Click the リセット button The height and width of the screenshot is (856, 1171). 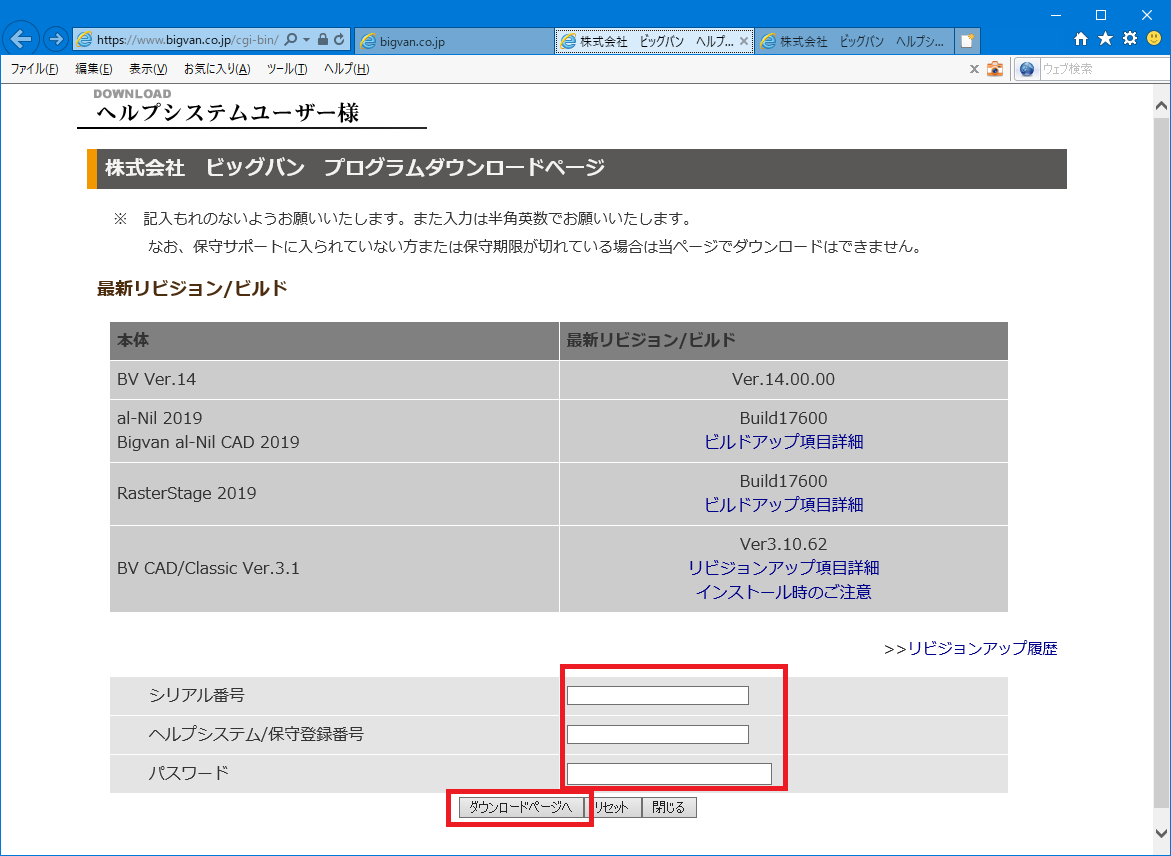click(612, 807)
